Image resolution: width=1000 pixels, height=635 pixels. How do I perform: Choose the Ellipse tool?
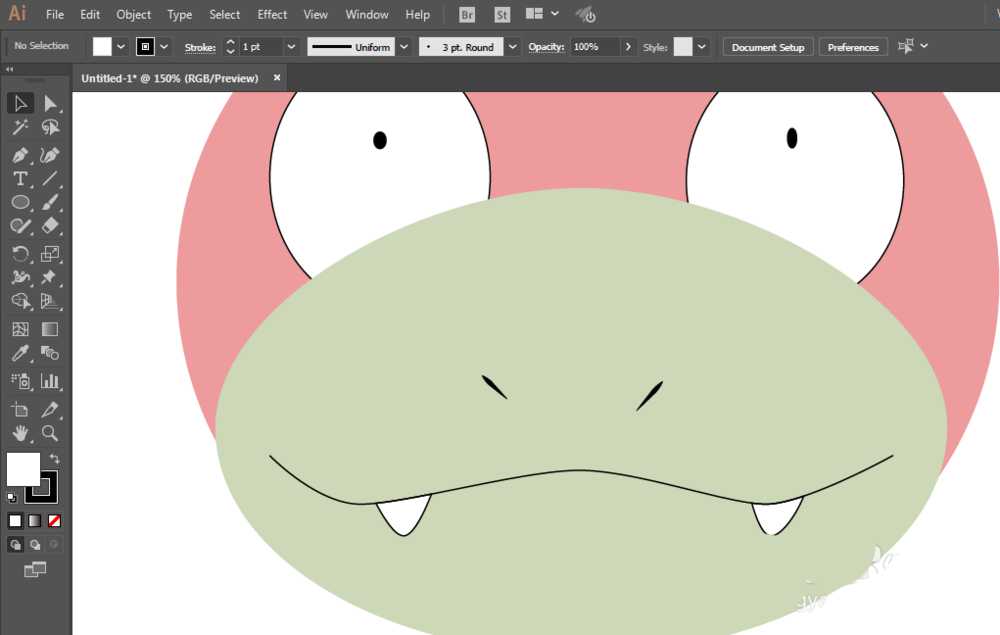[20, 203]
